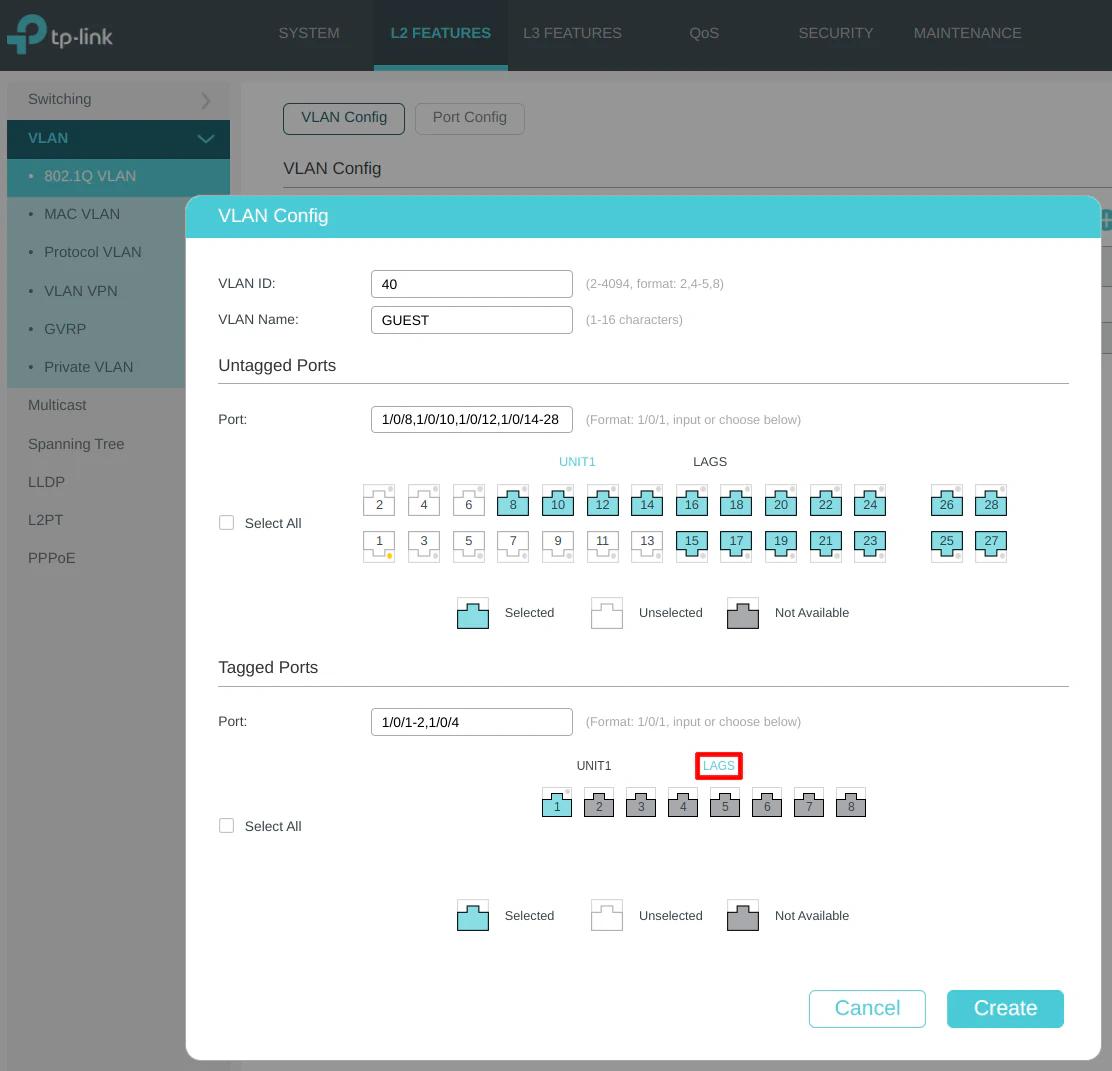The width and height of the screenshot is (1112, 1071).
Task: Select untagged port 5 icon
Action: point(468,546)
